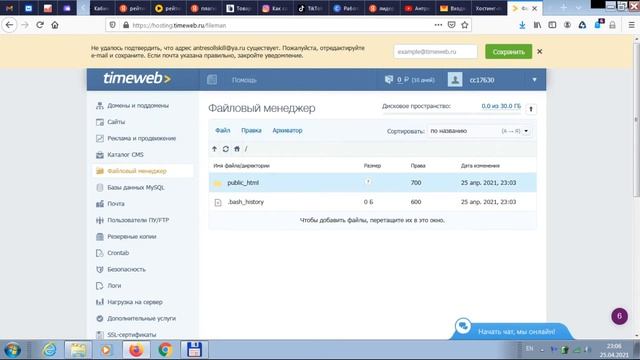Go to home directory icon
This screenshot has height=360, width=640.
(x=237, y=149)
